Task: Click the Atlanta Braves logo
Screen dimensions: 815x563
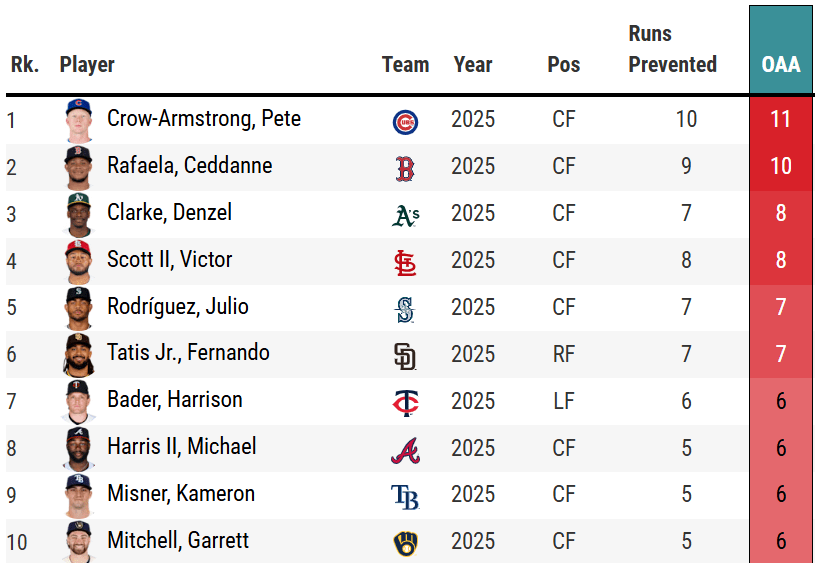Action: point(405,450)
